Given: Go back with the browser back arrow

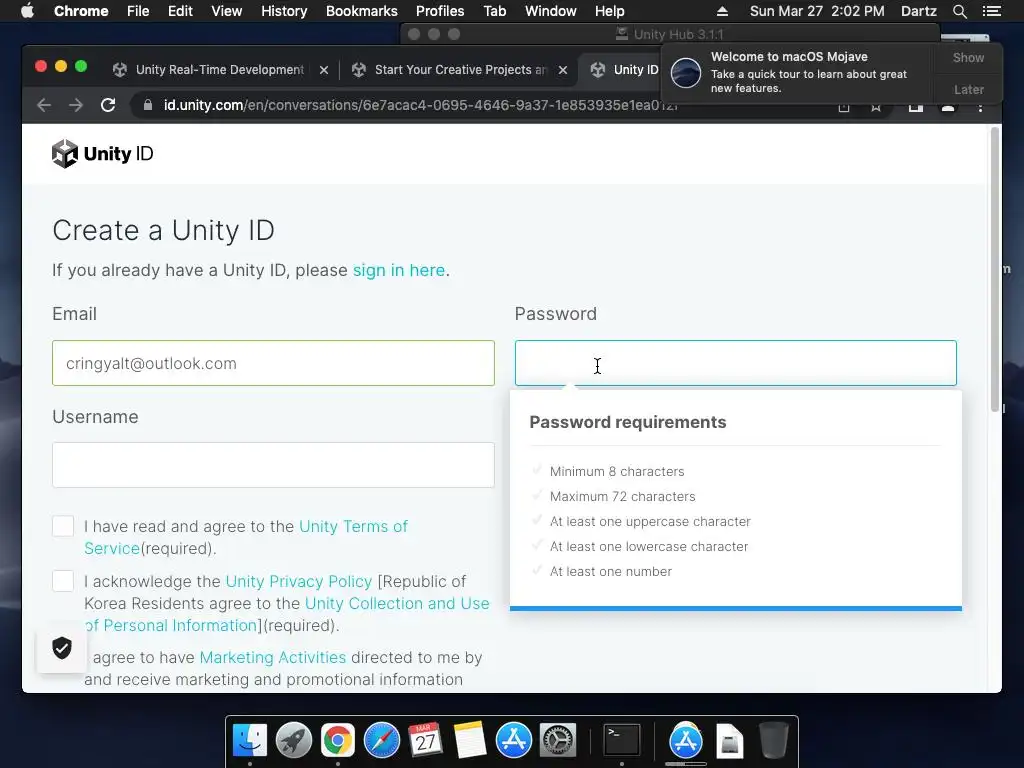Looking at the screenshot, I should tap(44, 105).
